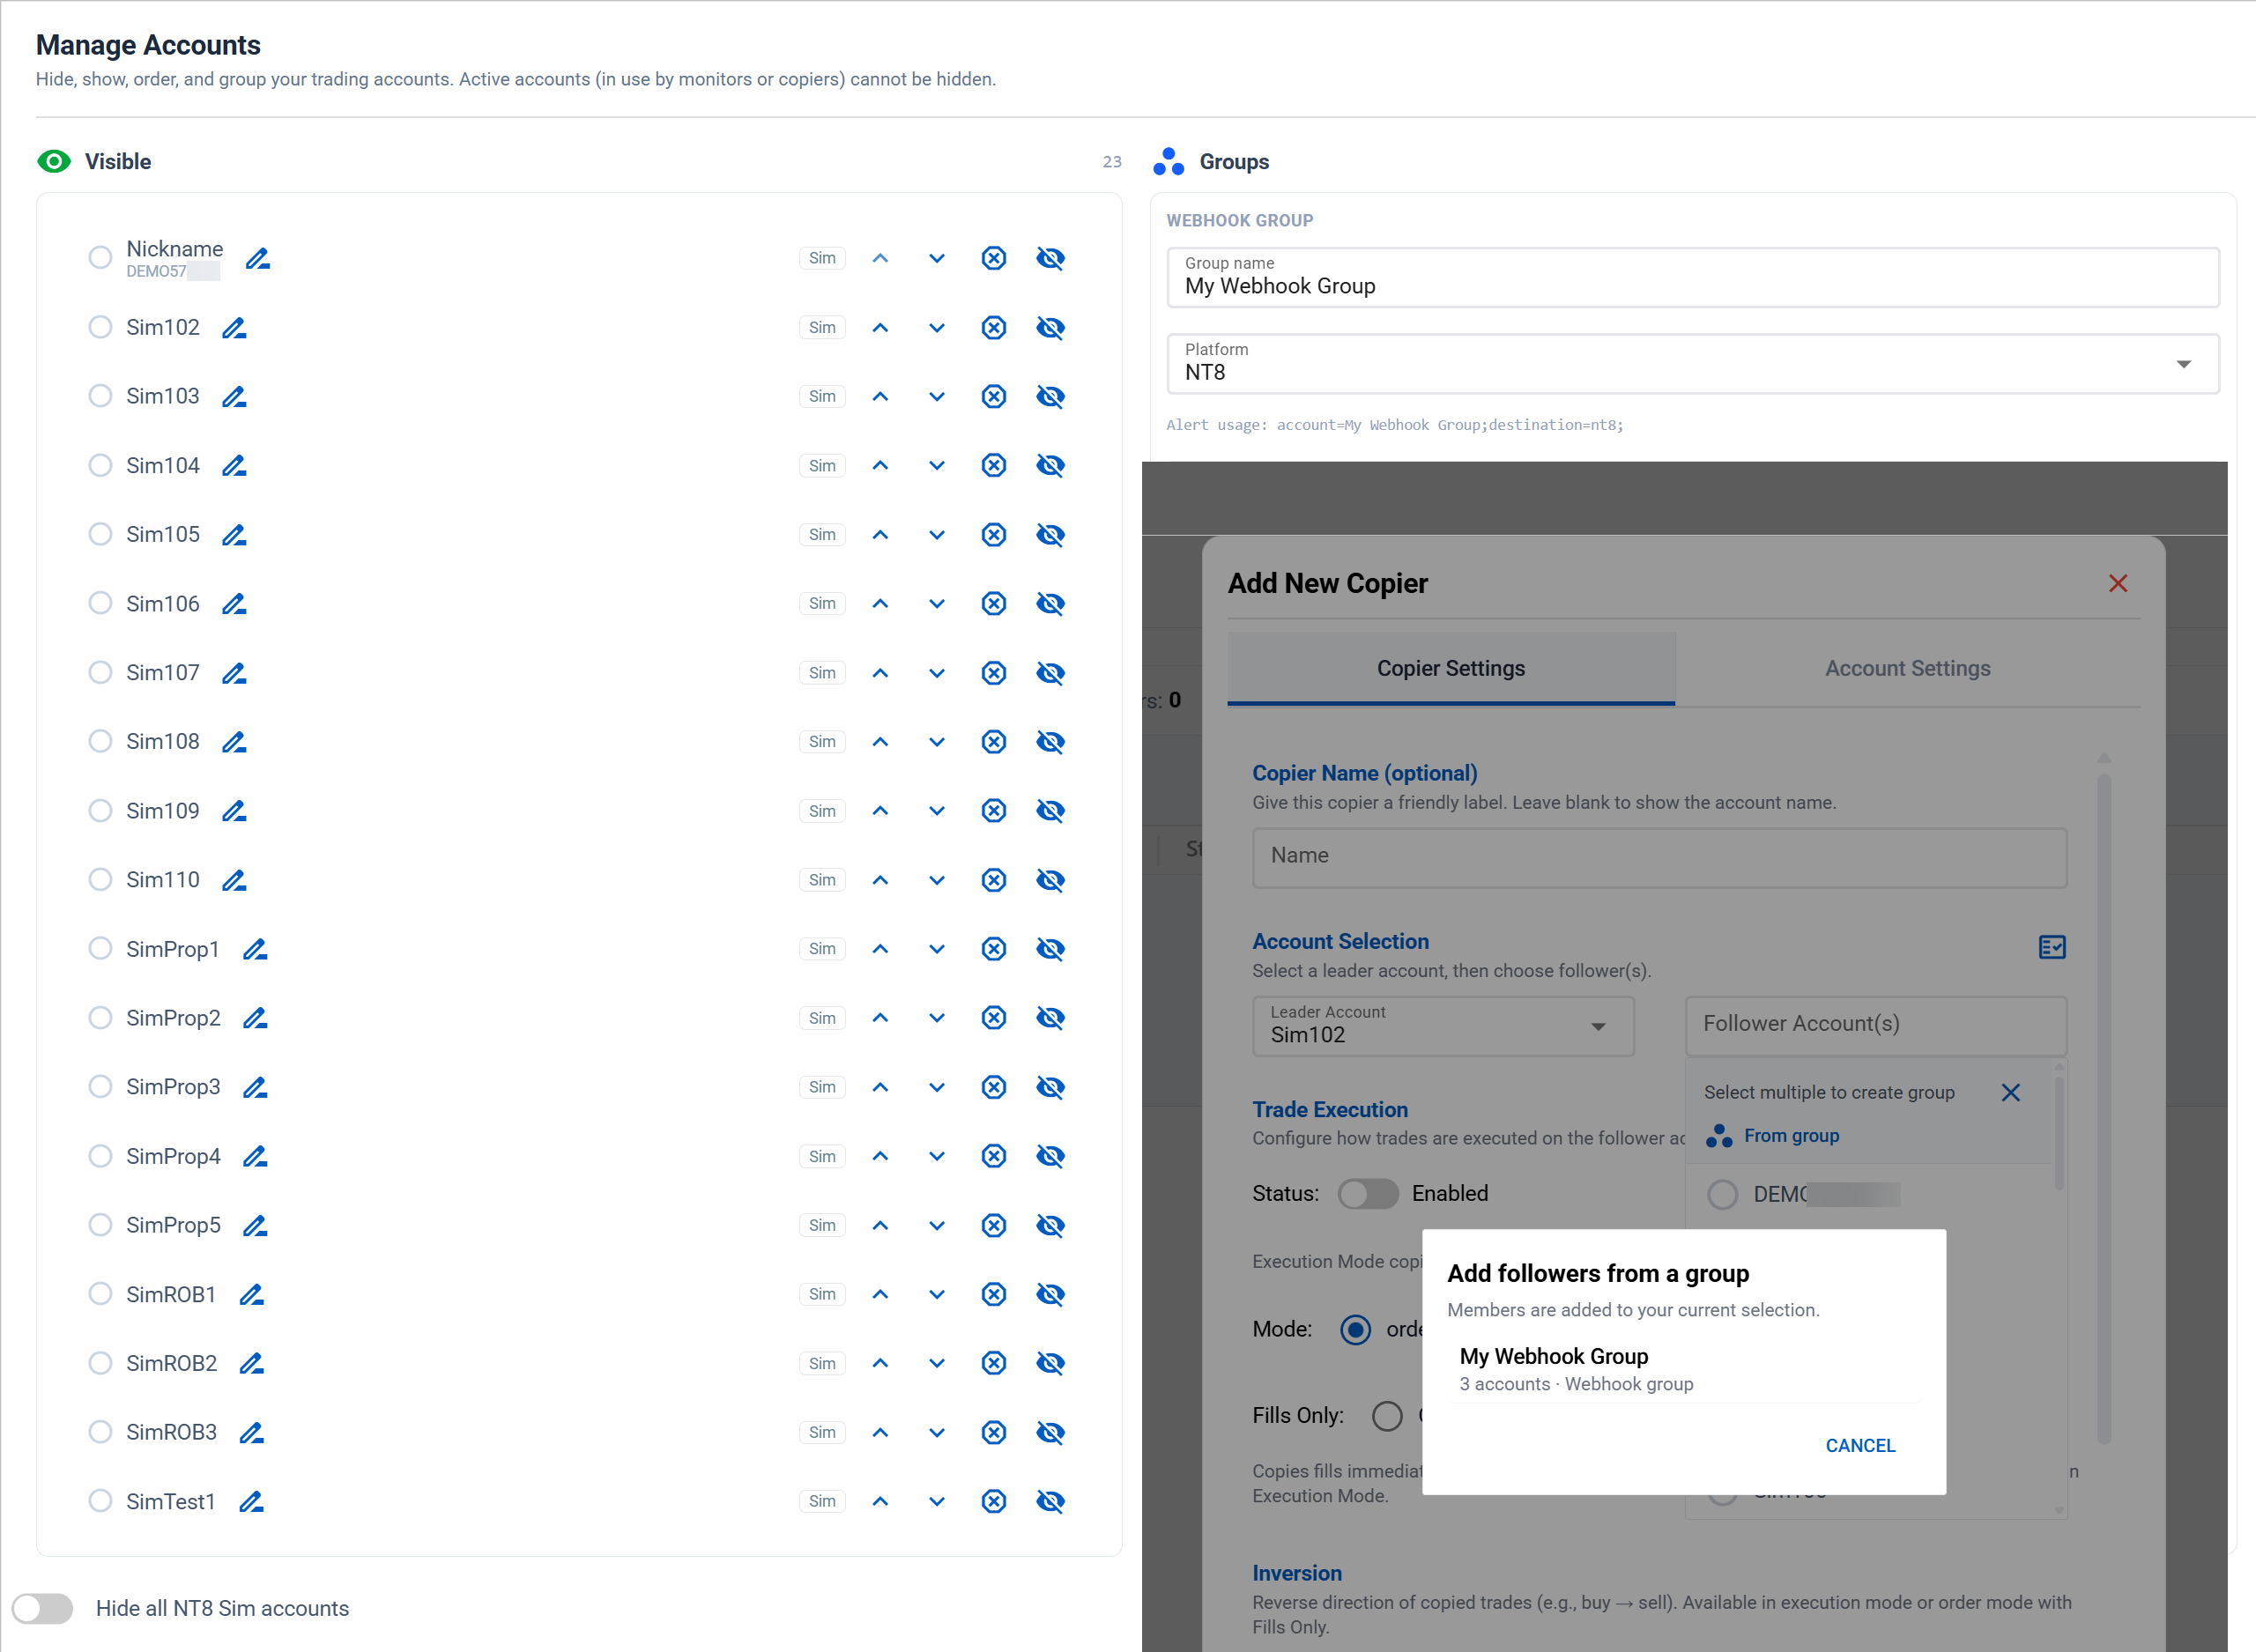Move Sim110 up with the chevron
The width and height of the screenshot is (2256, 1652).
880,880
